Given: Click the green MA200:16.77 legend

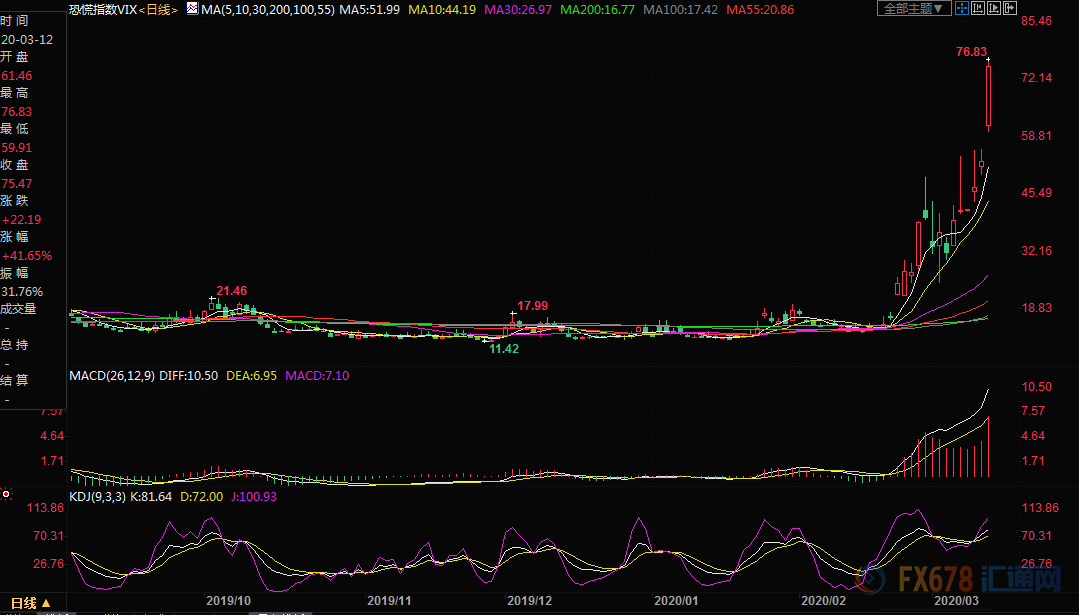Looking at the screenshot, I should click(598, 9).
